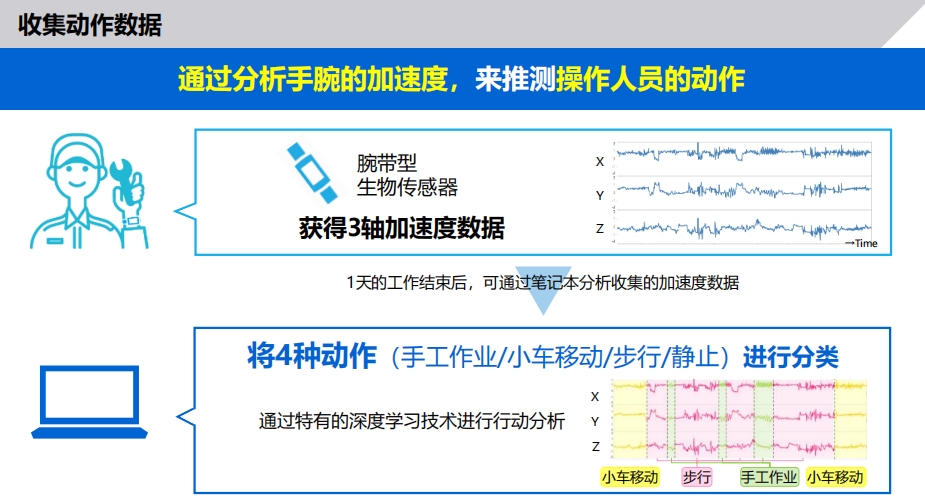Image resolution: width=925 pixels, height=504 pixels.
Task: Click the green 手工作业 legend tag
Action: point(769,477)
